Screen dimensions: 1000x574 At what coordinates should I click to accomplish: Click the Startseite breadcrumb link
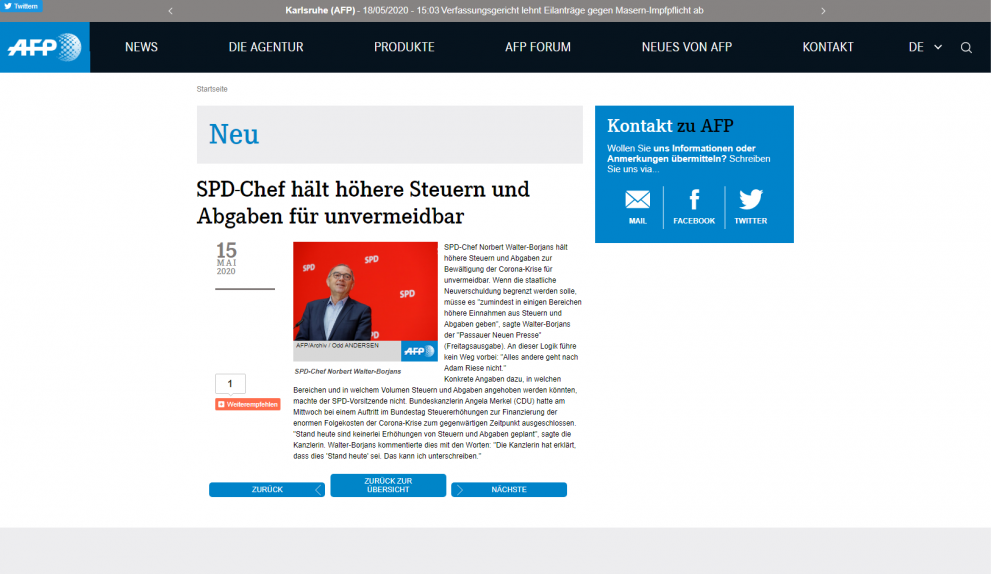point(212,89)
